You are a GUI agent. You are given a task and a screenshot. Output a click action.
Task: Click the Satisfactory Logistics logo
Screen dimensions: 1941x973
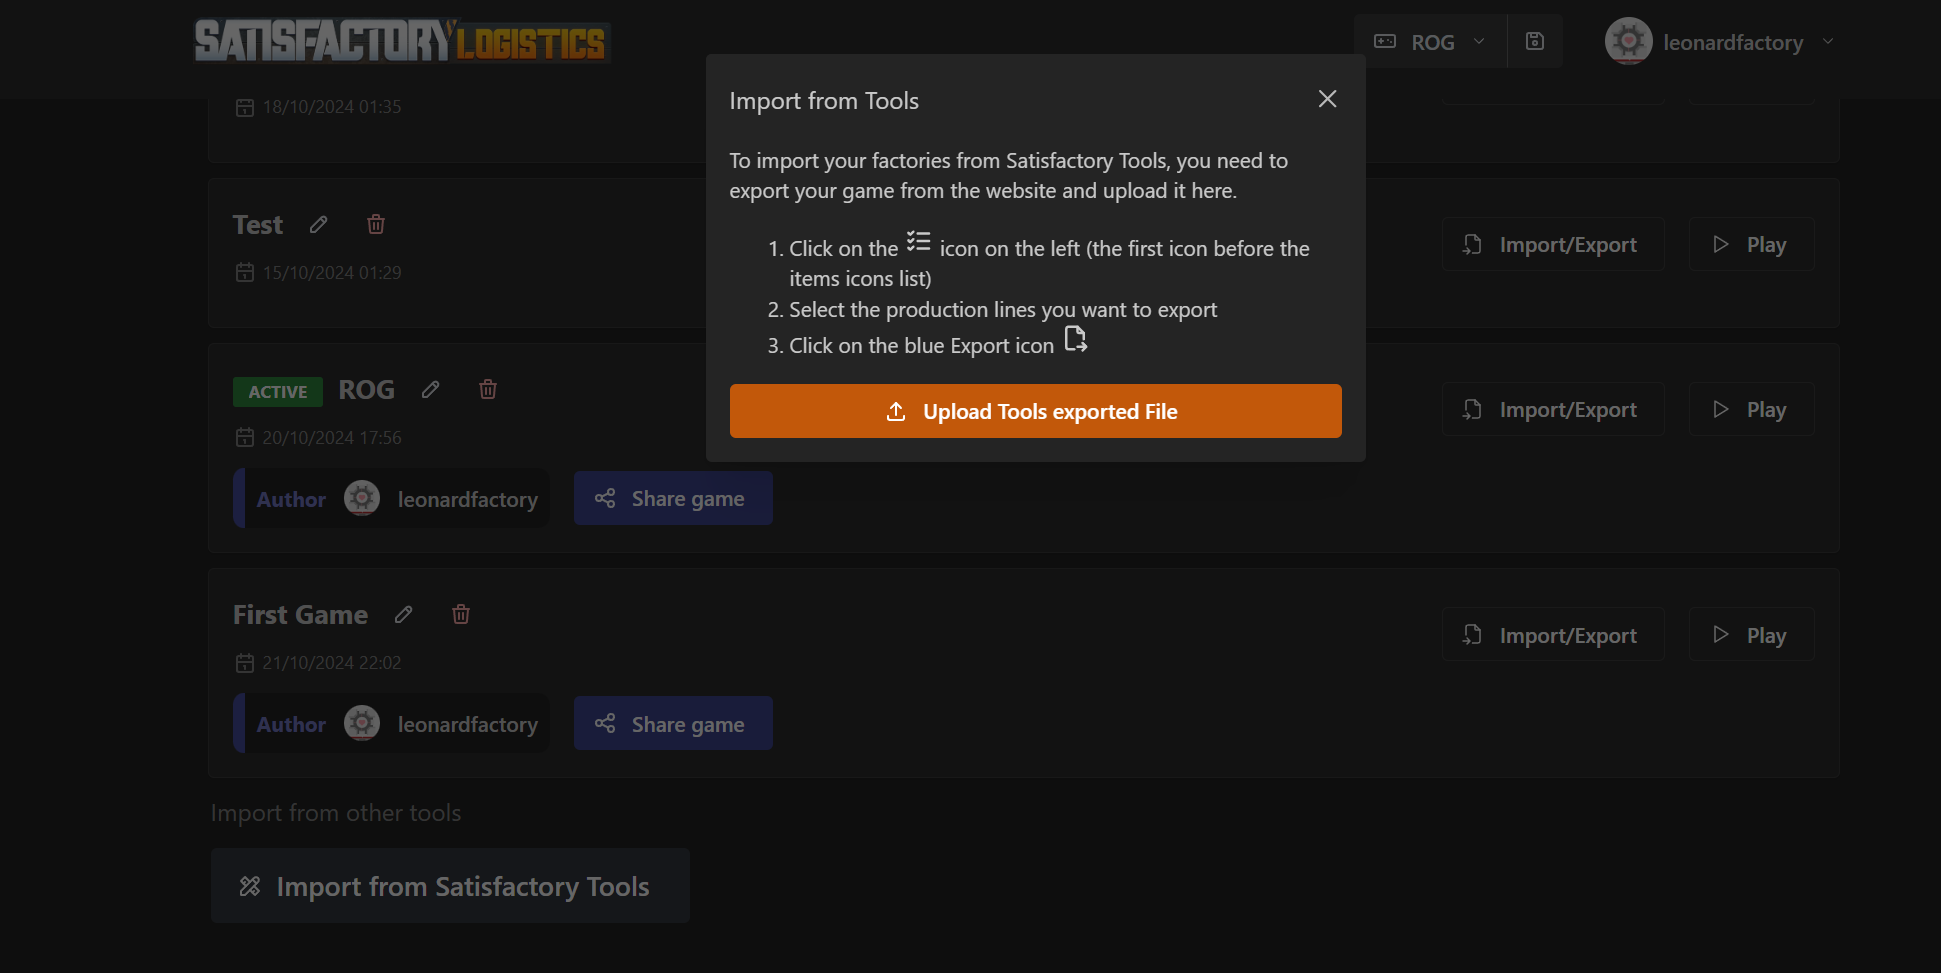click(401, 41)
